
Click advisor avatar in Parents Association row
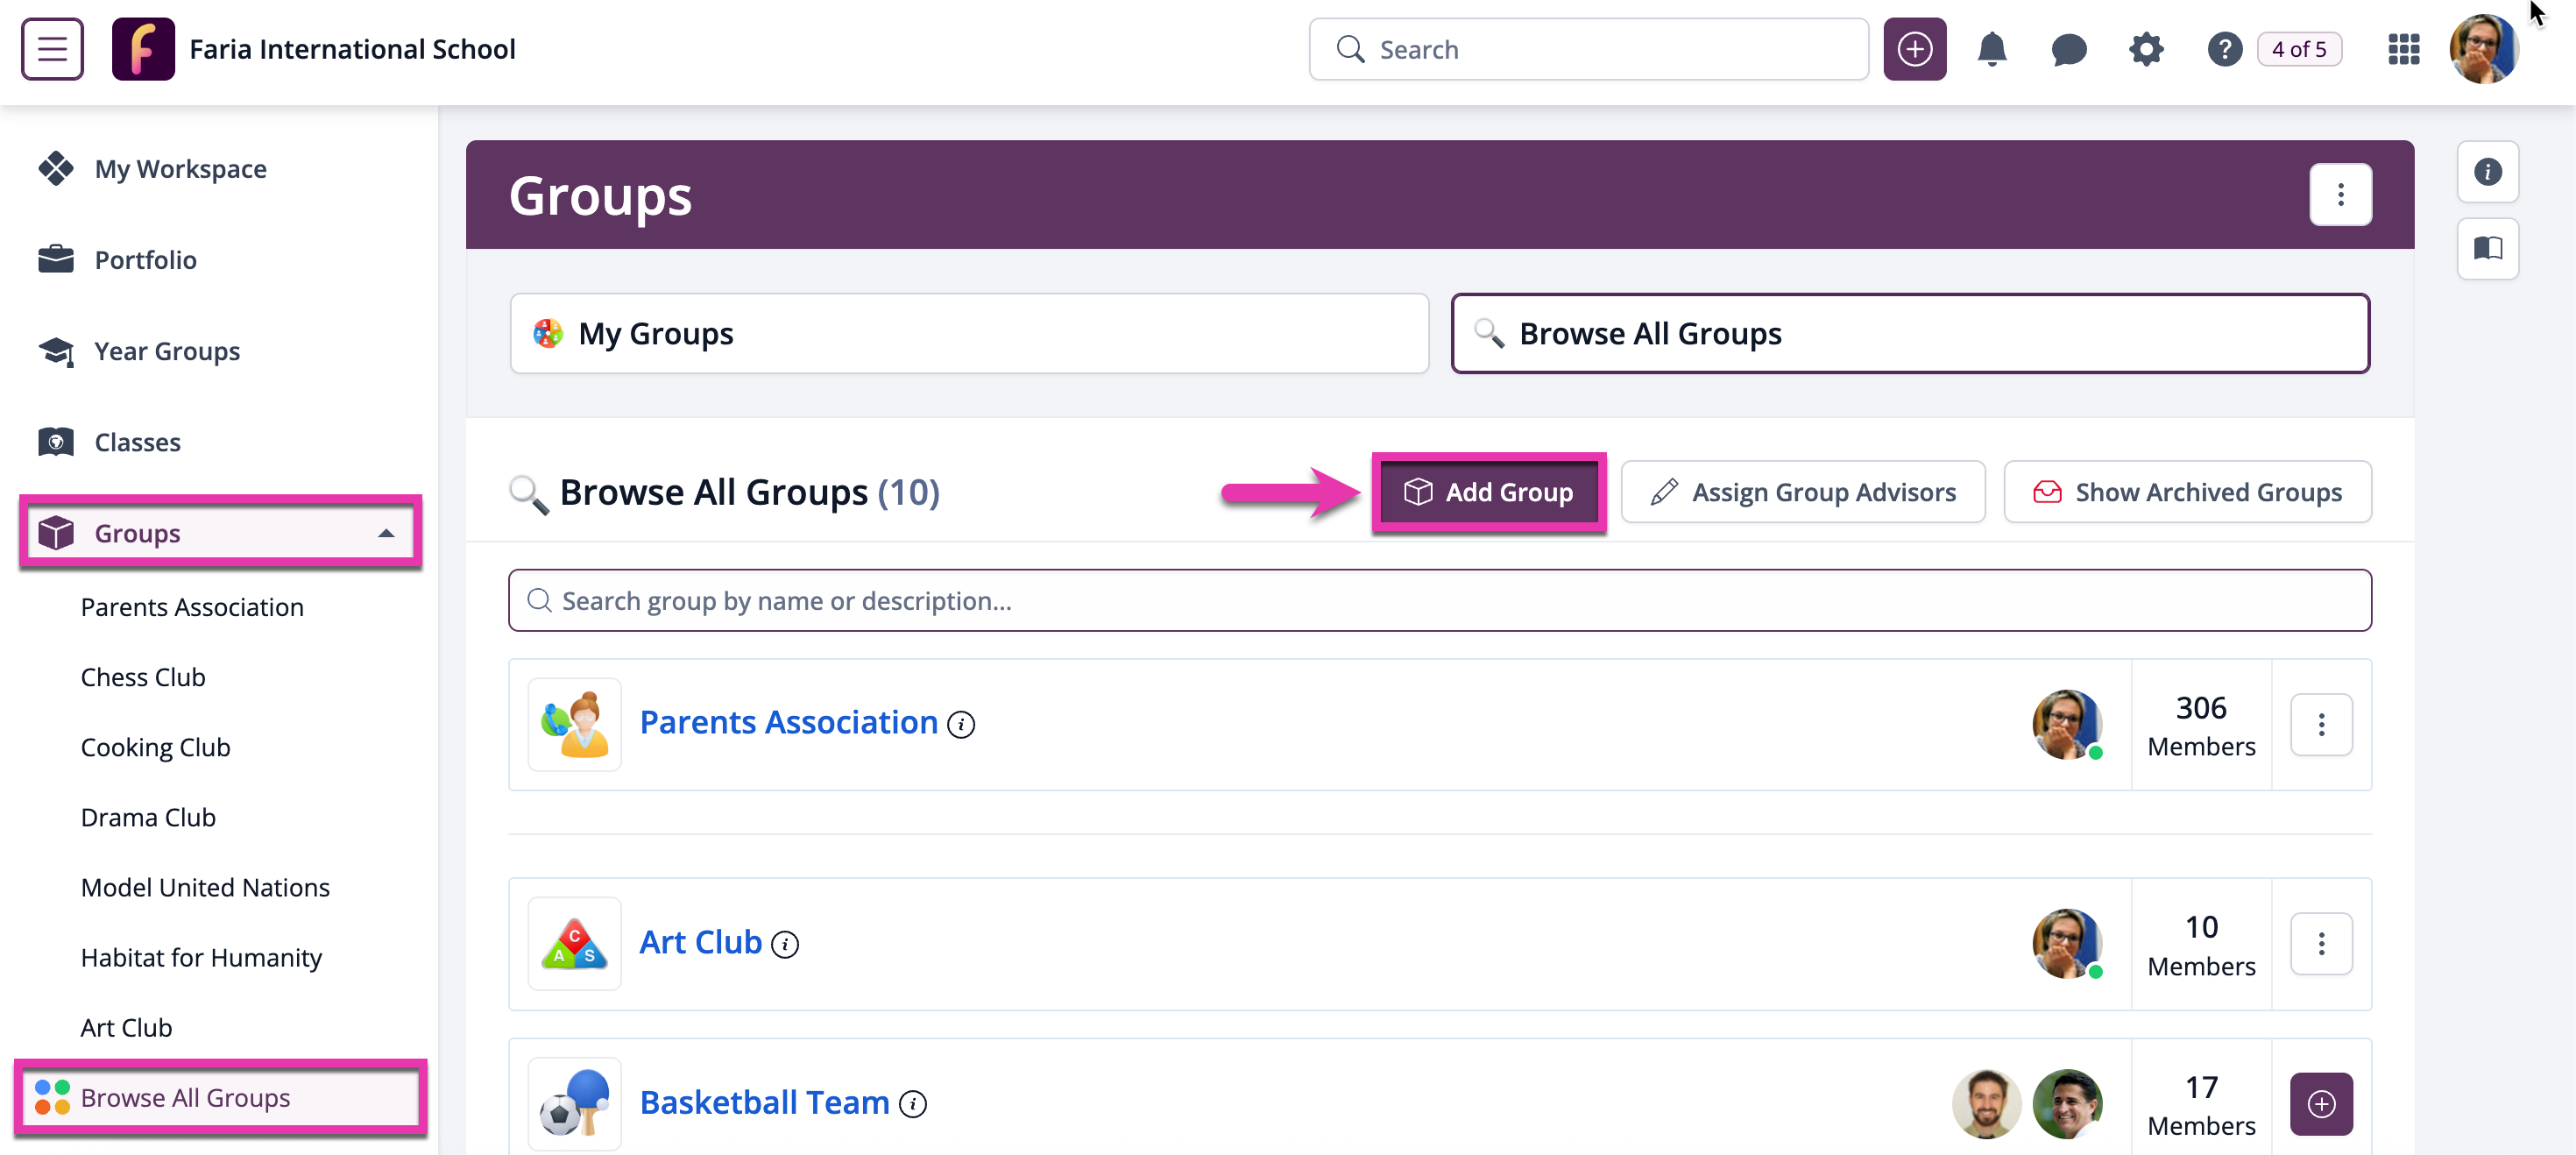(x=2066, y=723)
